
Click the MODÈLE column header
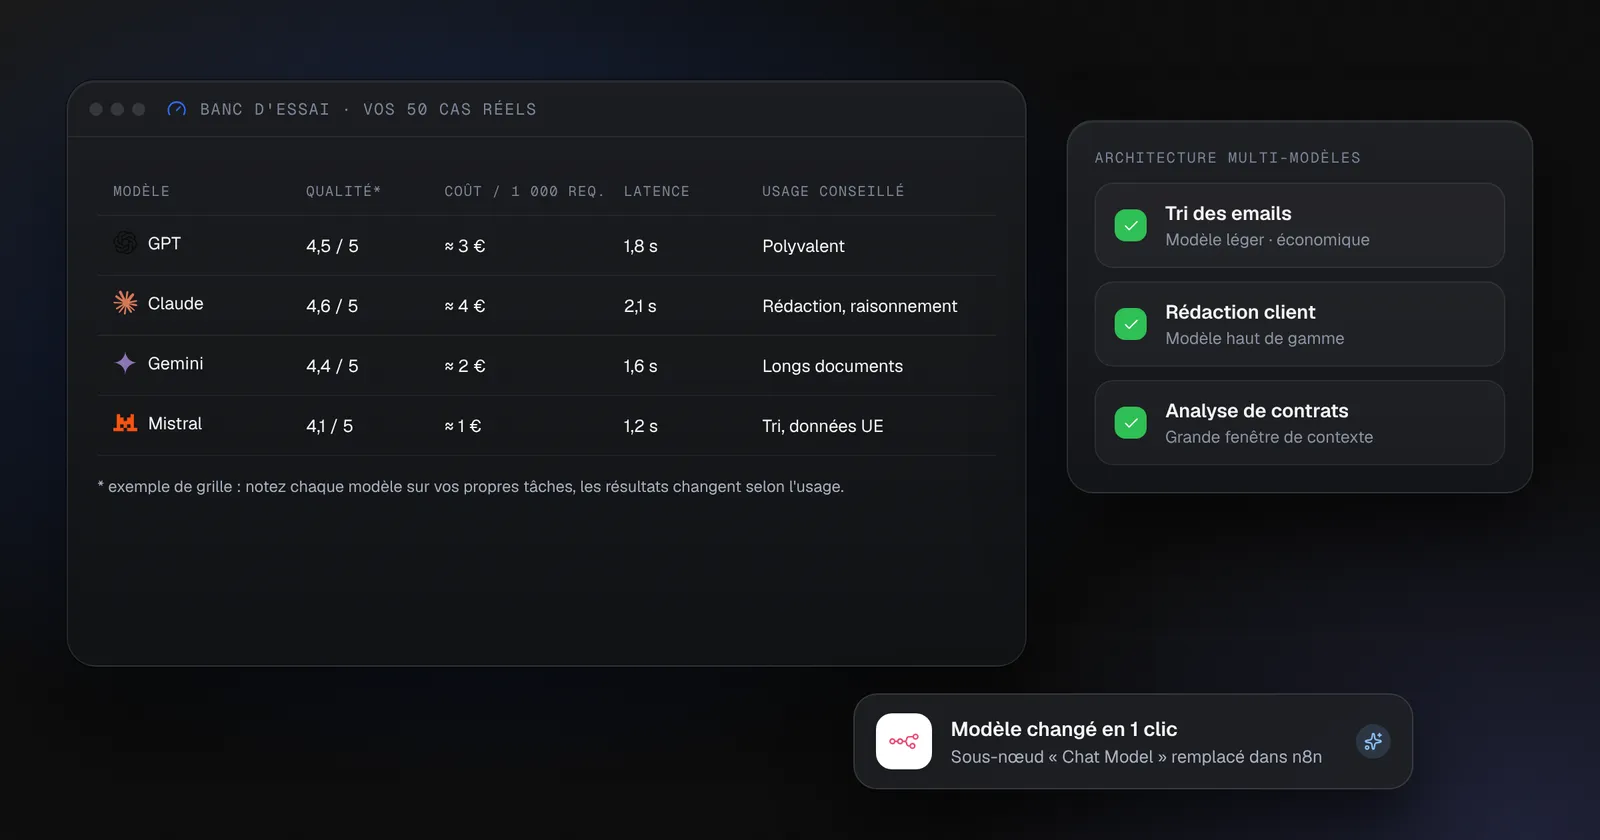coord(141,191)
